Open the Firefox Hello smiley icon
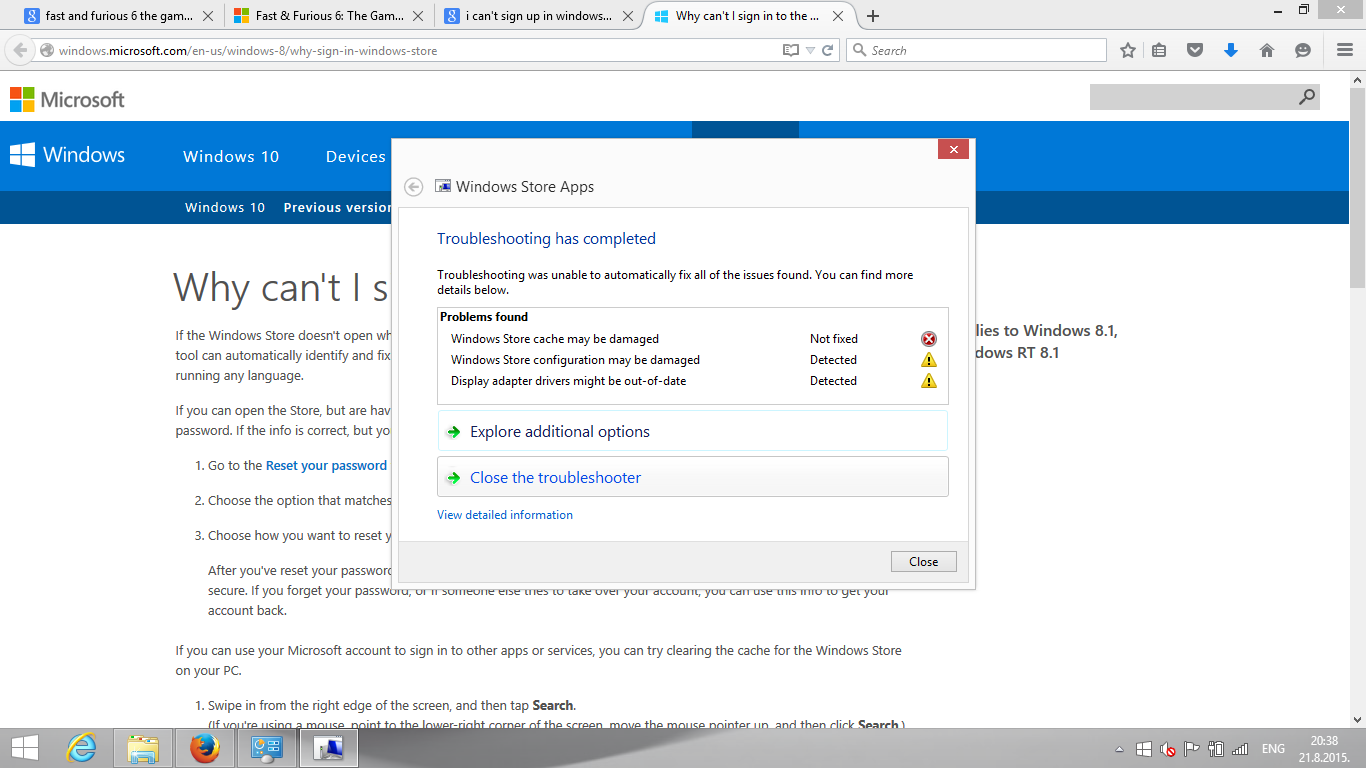 [1303, 50]
